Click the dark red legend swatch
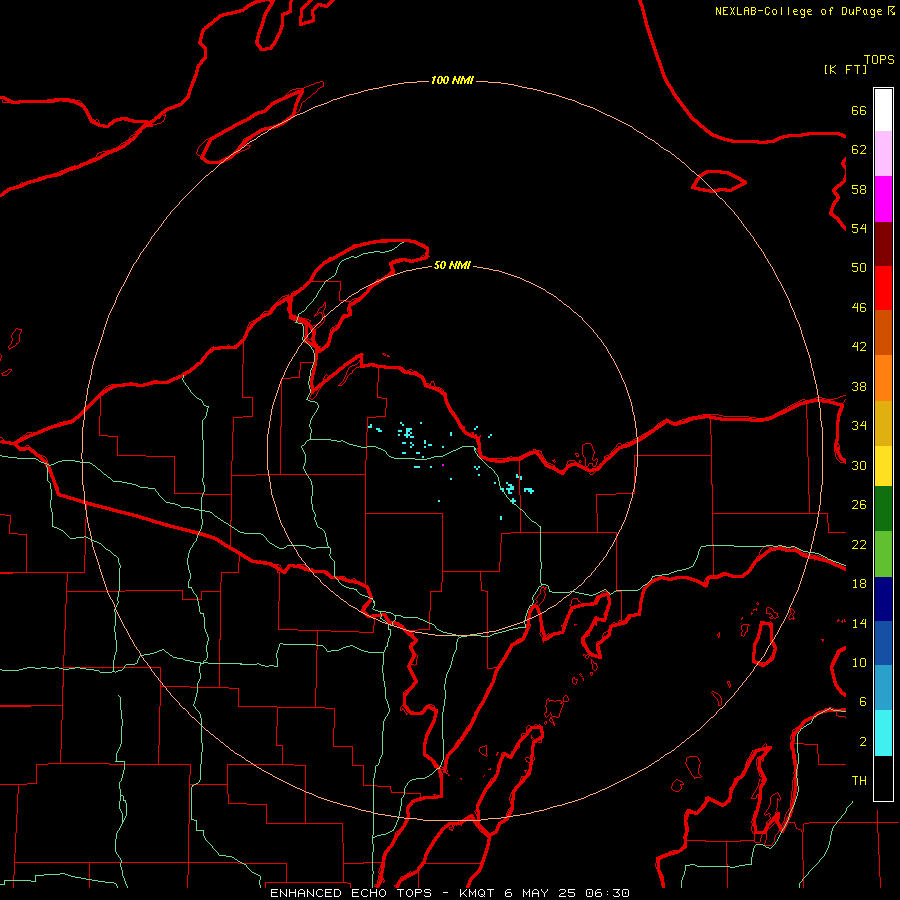The height and width of the screenshot is (900, 900). (x=883, y=244)
